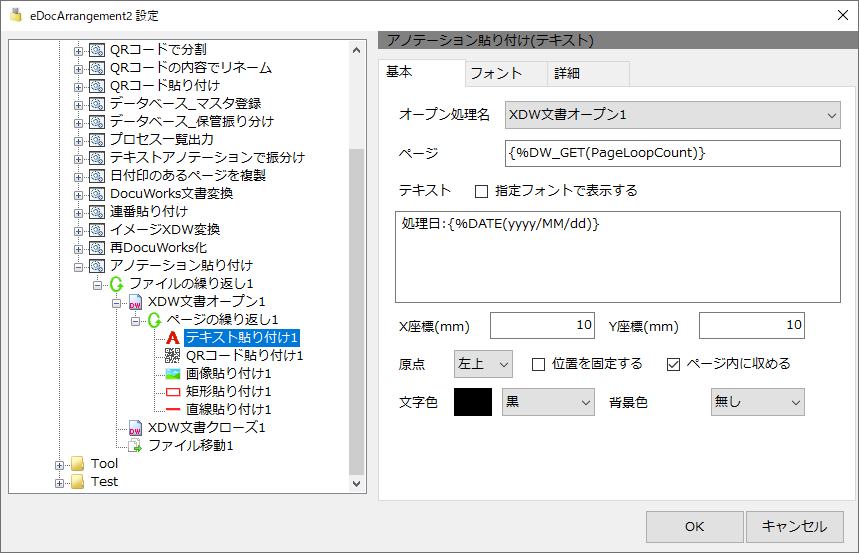Click the picture icon of 画像貼り付け1
The width and height of the screenshot is (859, 553).
point(173,374)
